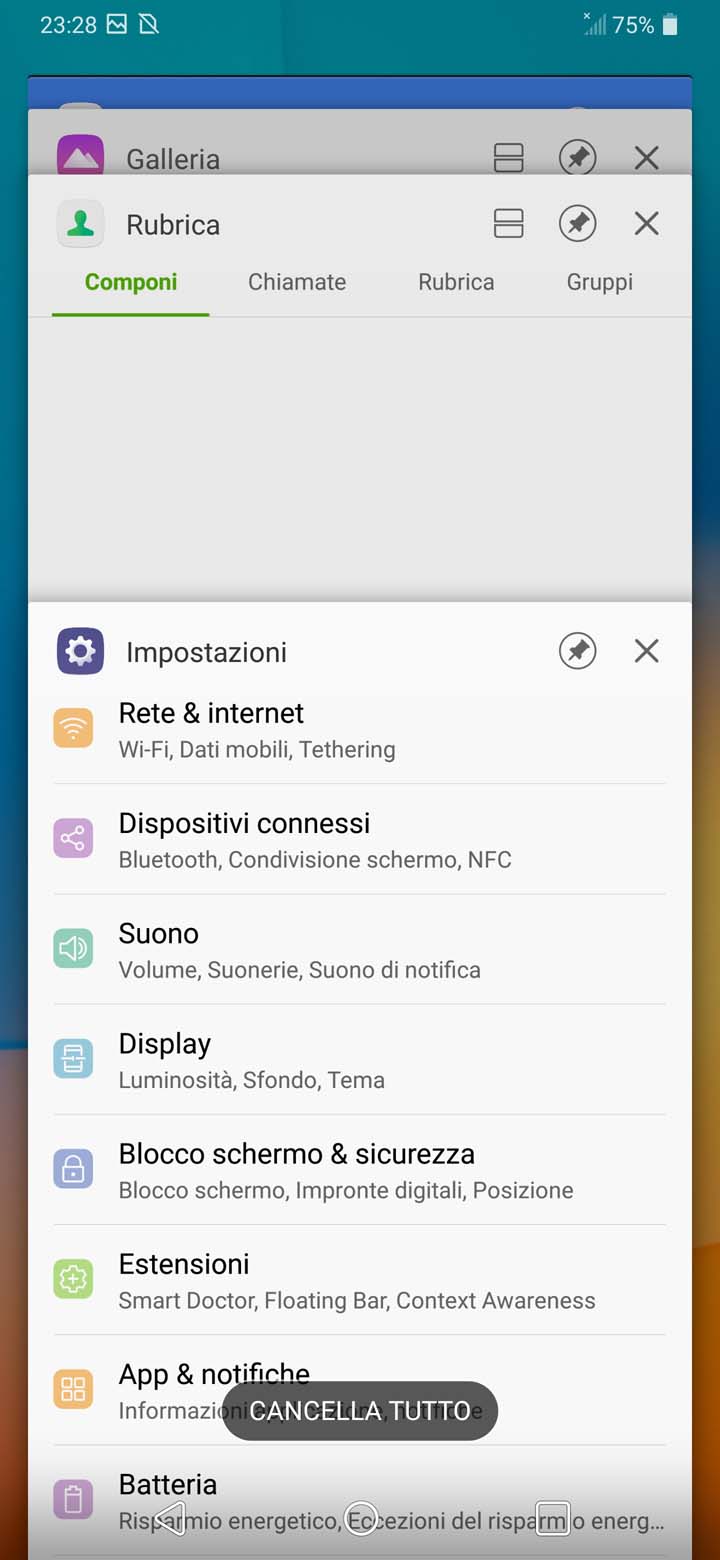
Task: Switch to the Gruppi tab
Action: [x=600, y=282]
